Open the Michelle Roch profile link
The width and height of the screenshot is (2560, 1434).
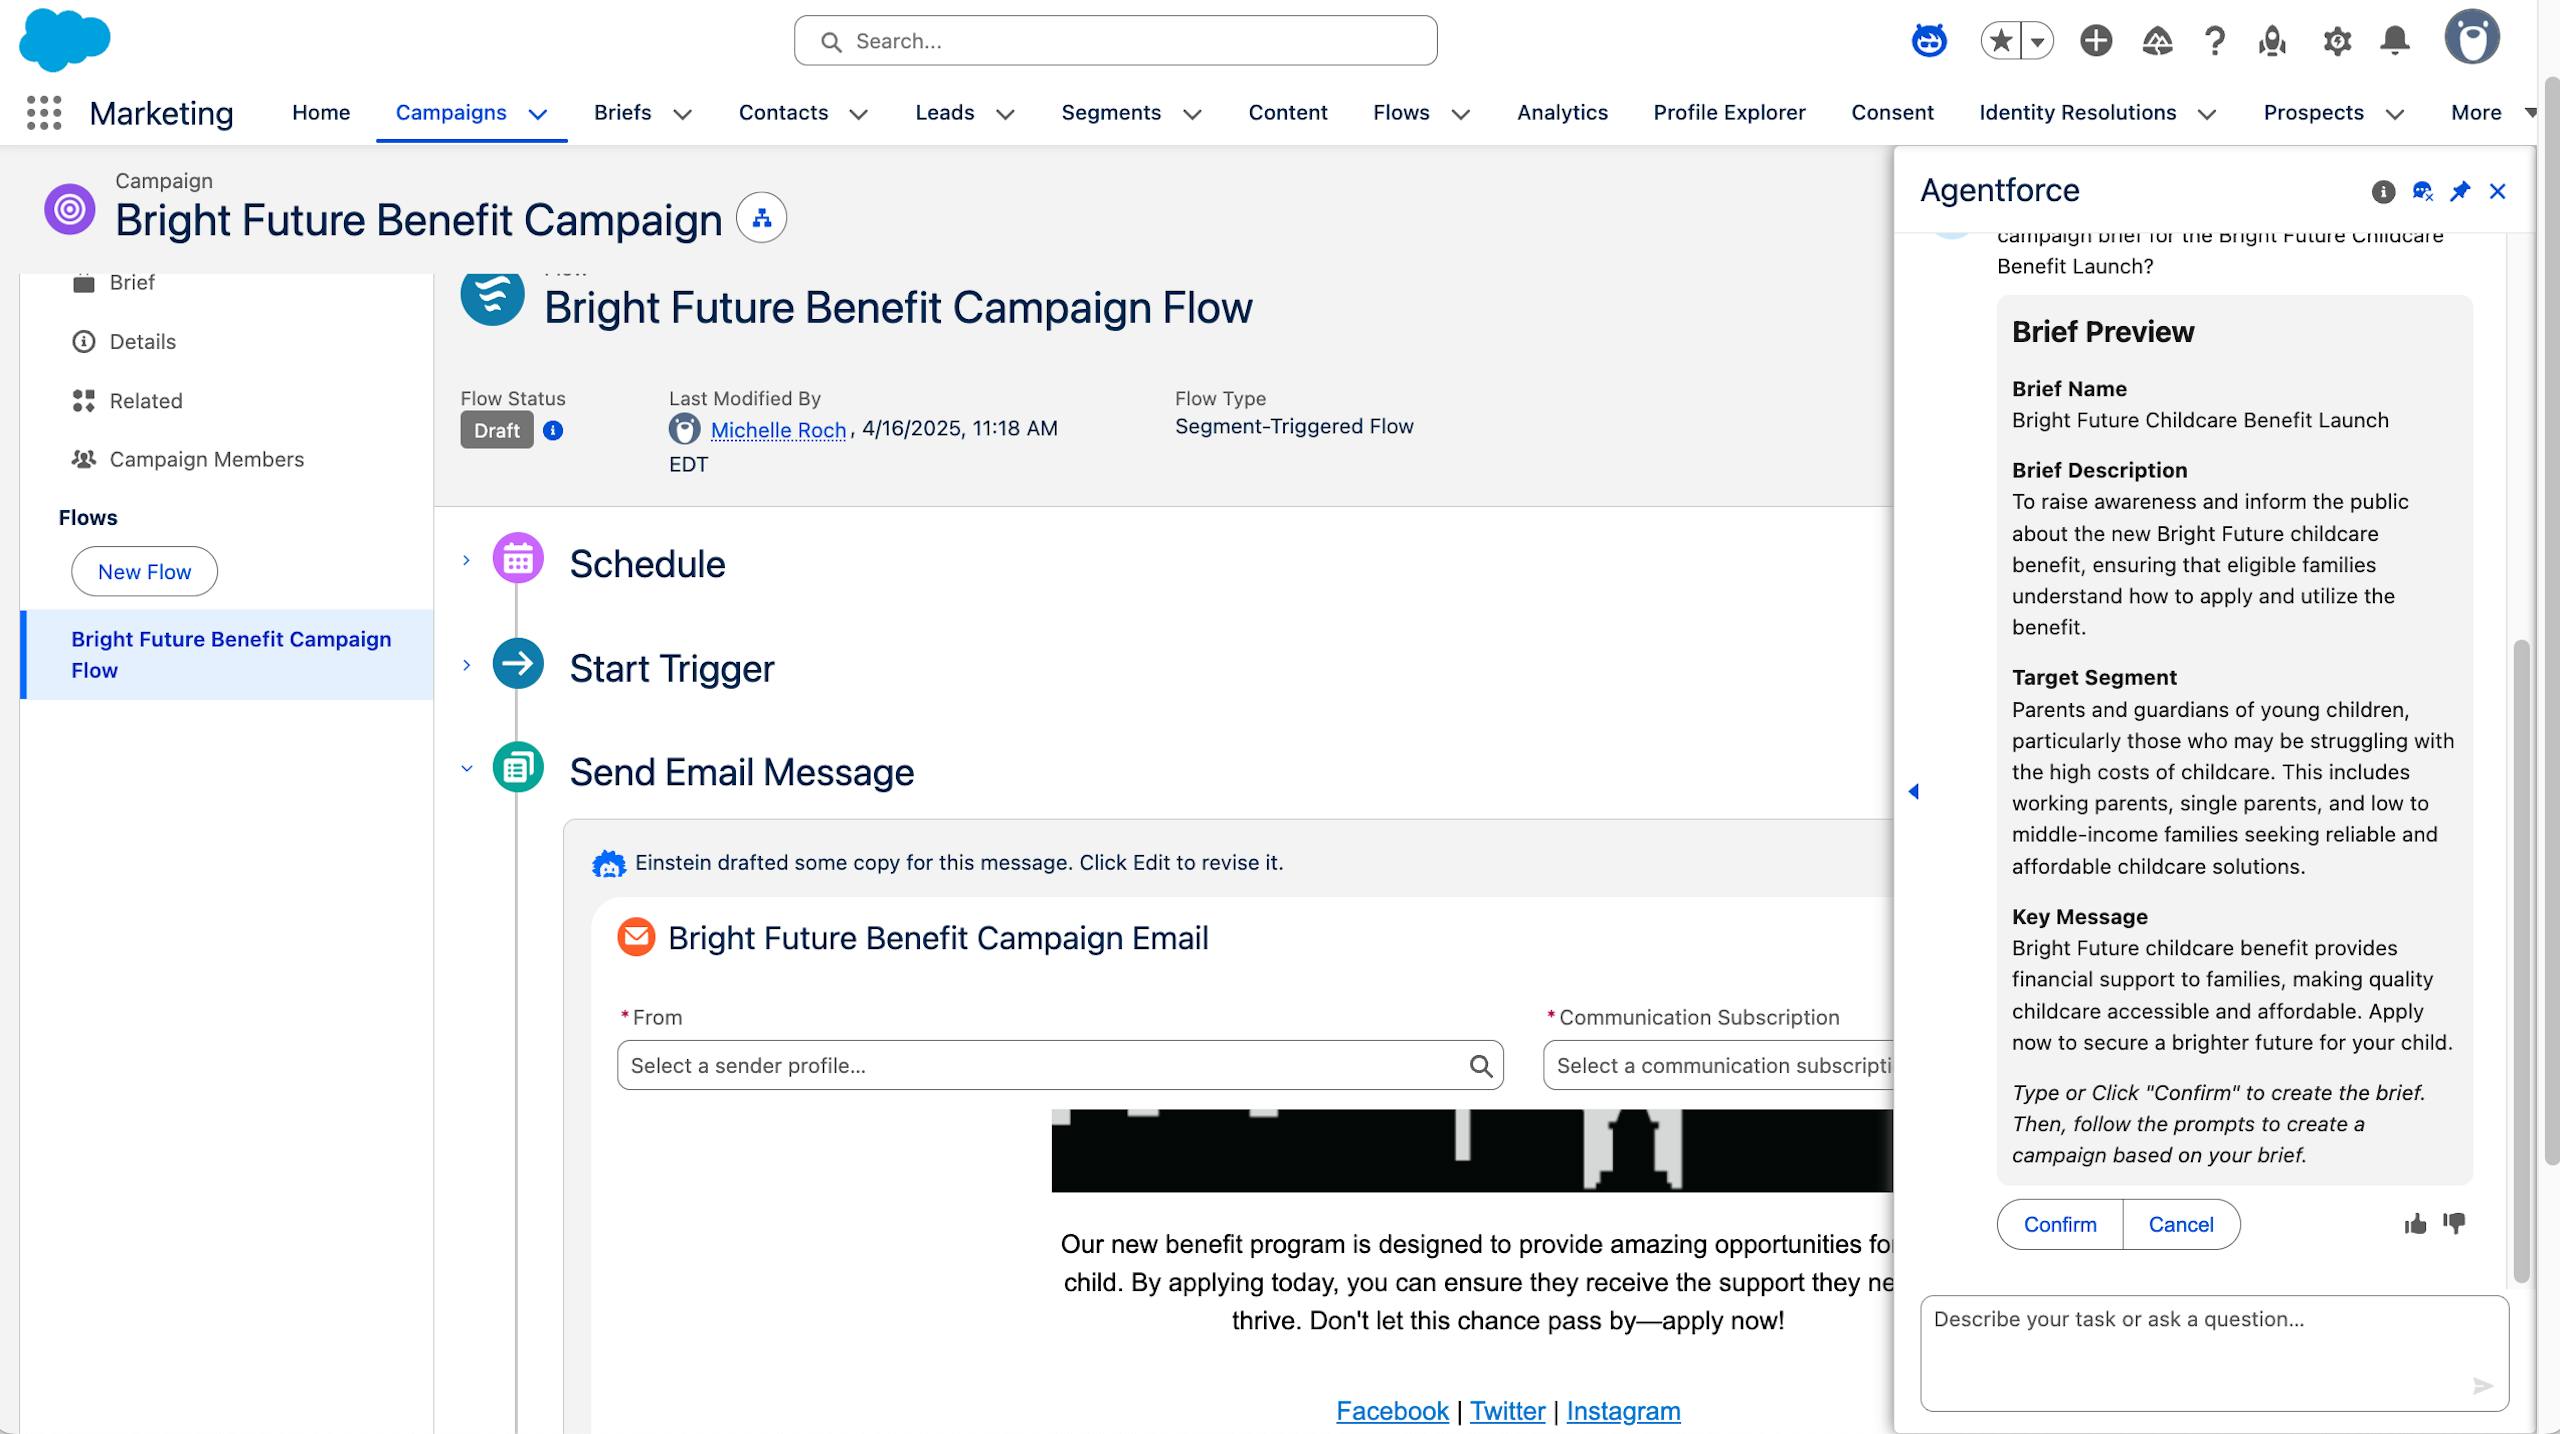click(778, 430)
